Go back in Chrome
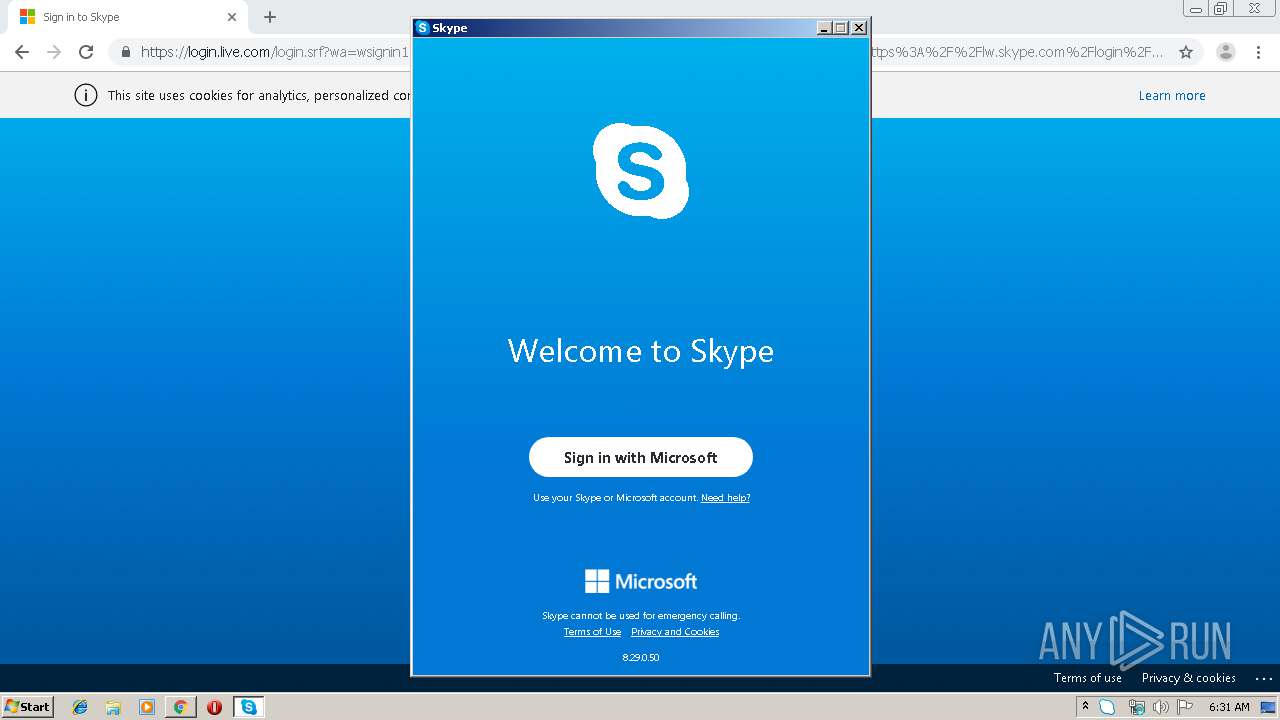The height and width of the screenshot is (720, 1280). point(22,52)
